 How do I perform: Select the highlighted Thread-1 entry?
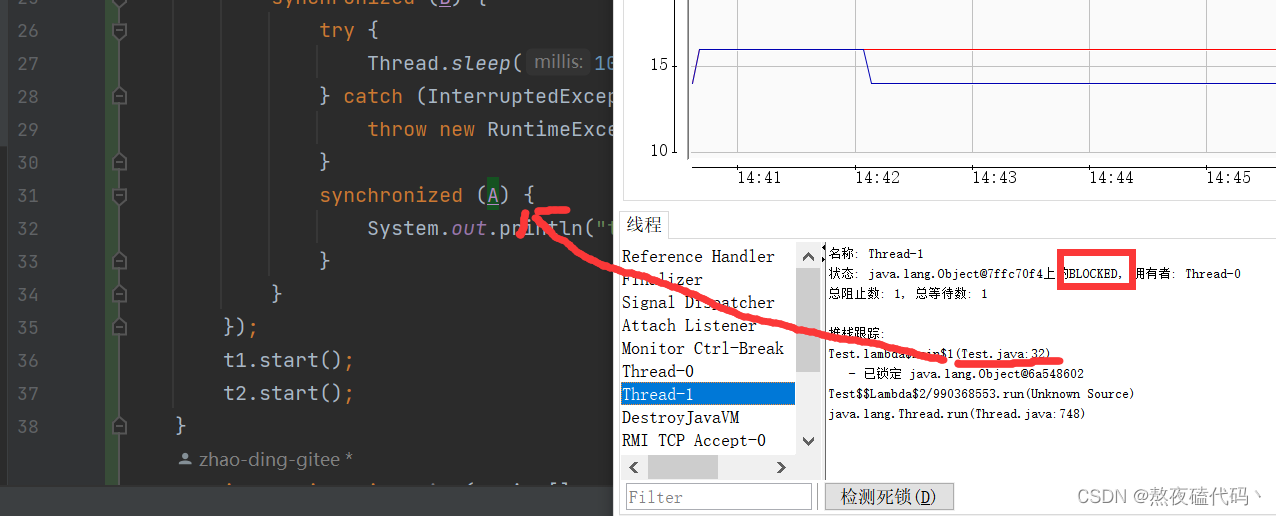coord(708,394)
